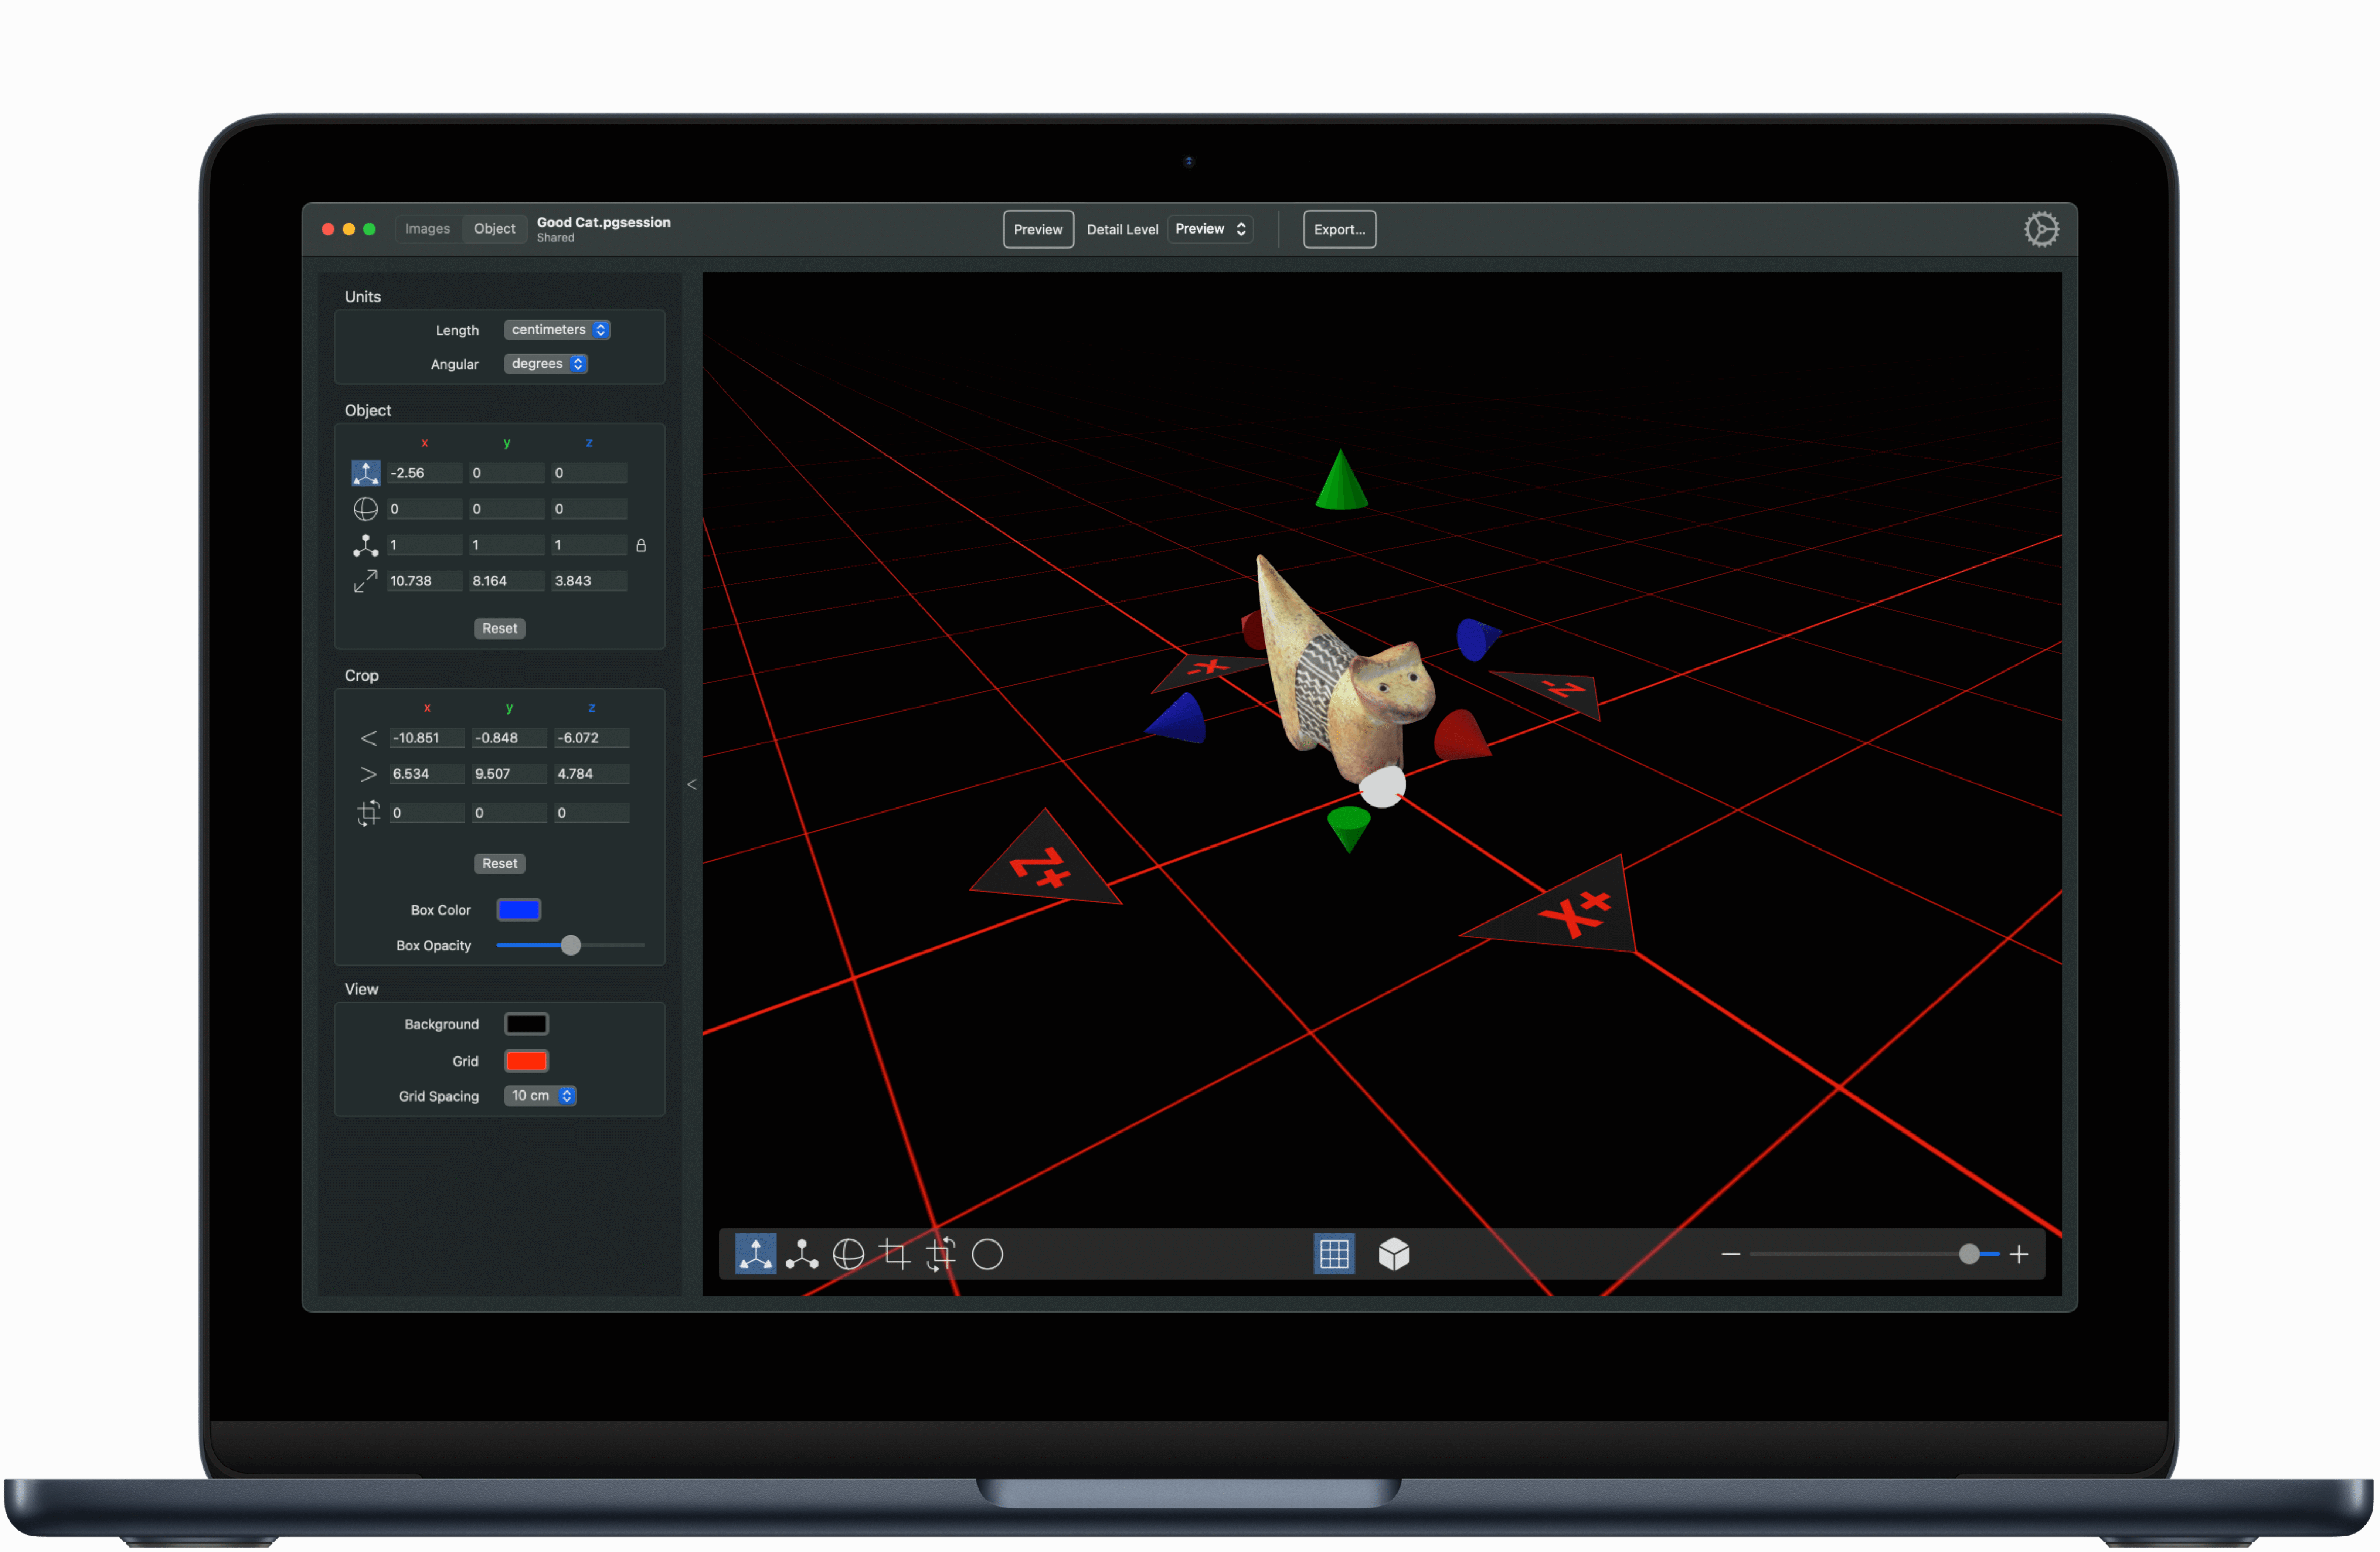Viewport: 2380px width, 1552px height.
Task: Click the crop minimum y field -0.848
Action: point(509,738)
